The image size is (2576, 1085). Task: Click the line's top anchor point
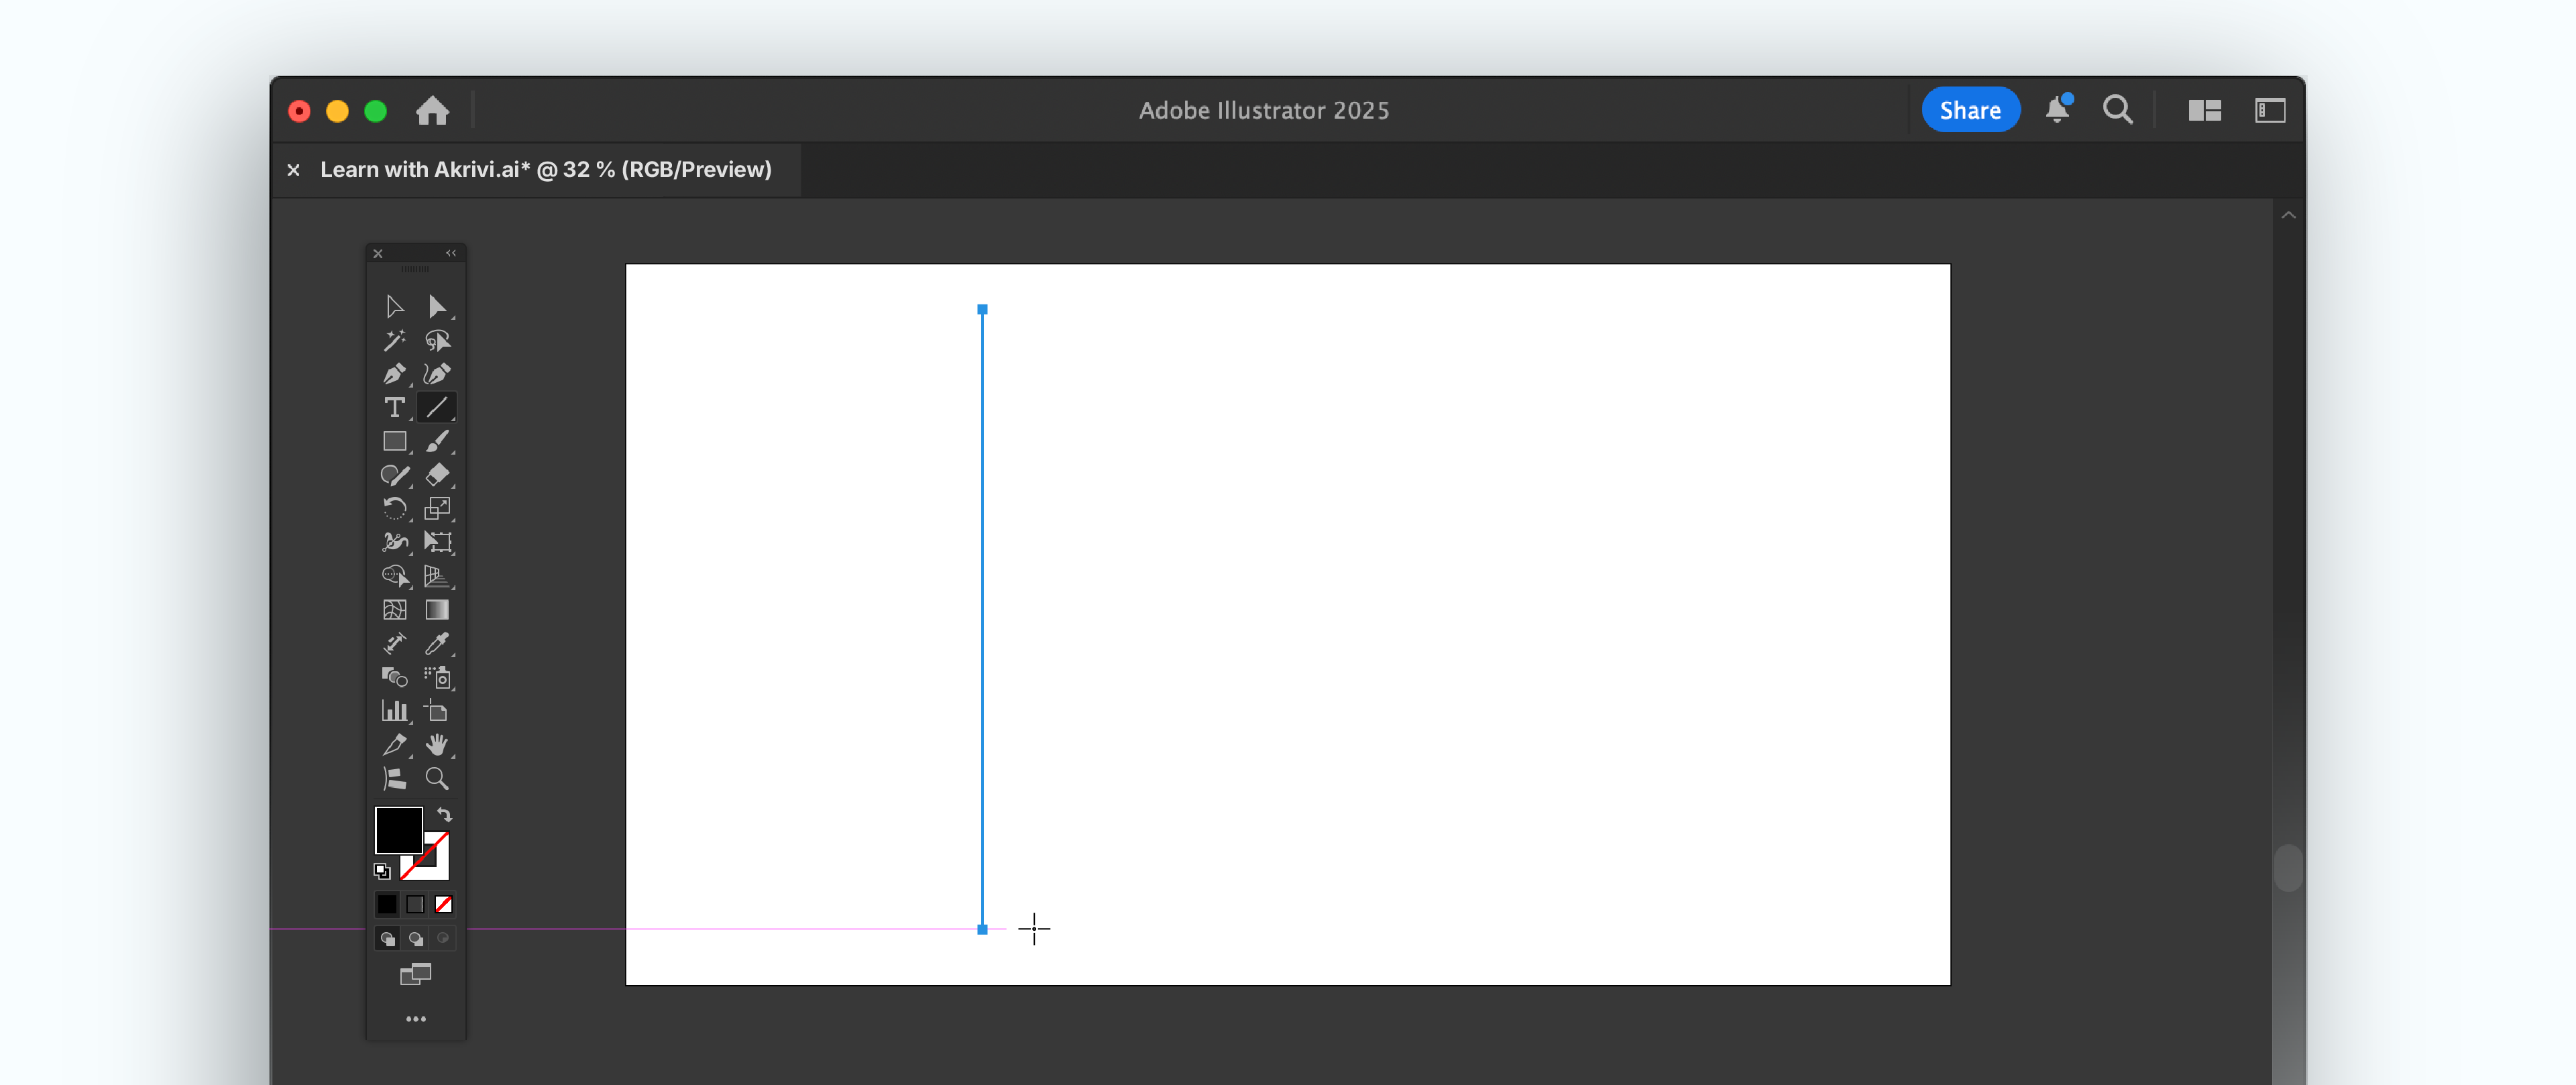pos(982,310)
